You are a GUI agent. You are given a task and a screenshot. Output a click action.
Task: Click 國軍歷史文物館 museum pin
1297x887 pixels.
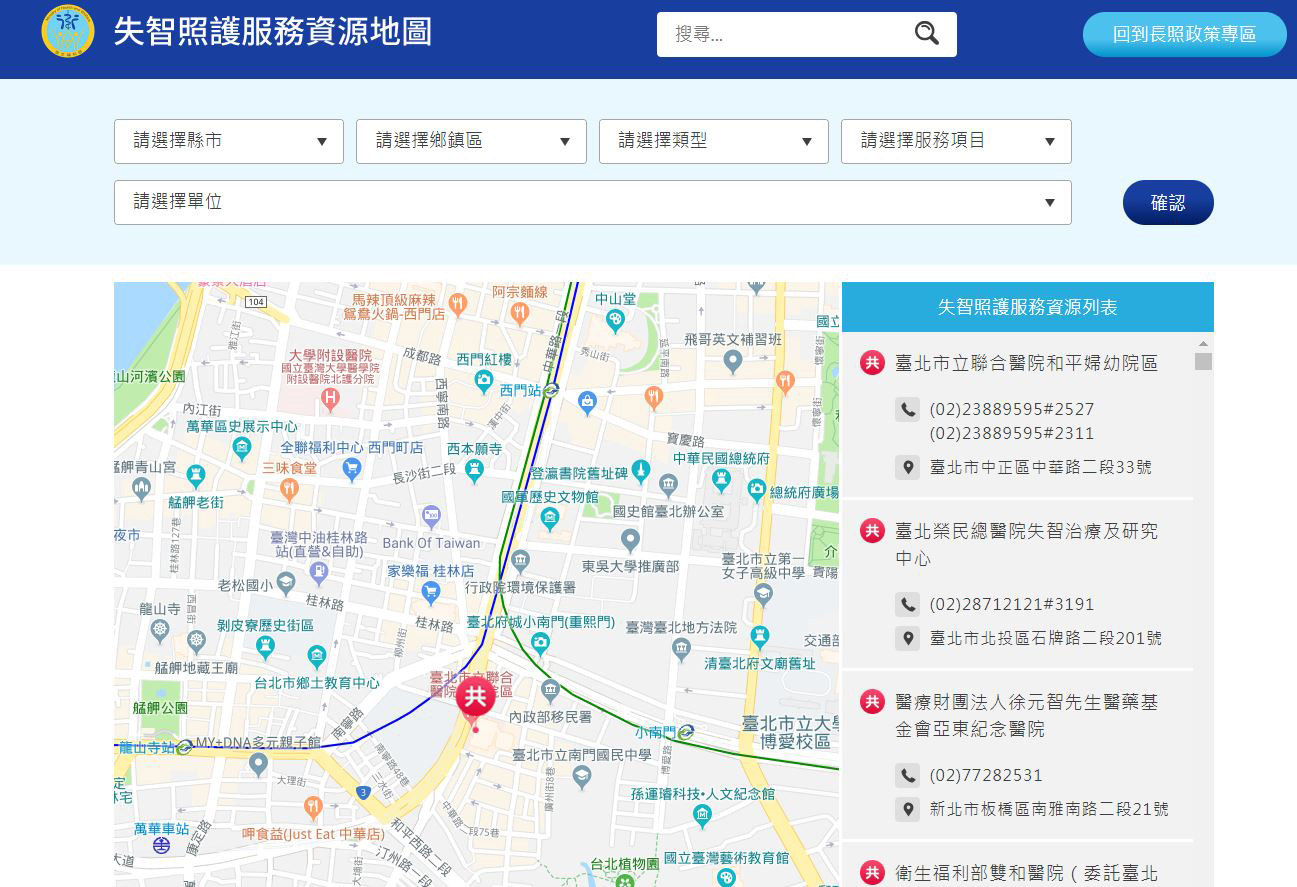coord(549,518)
